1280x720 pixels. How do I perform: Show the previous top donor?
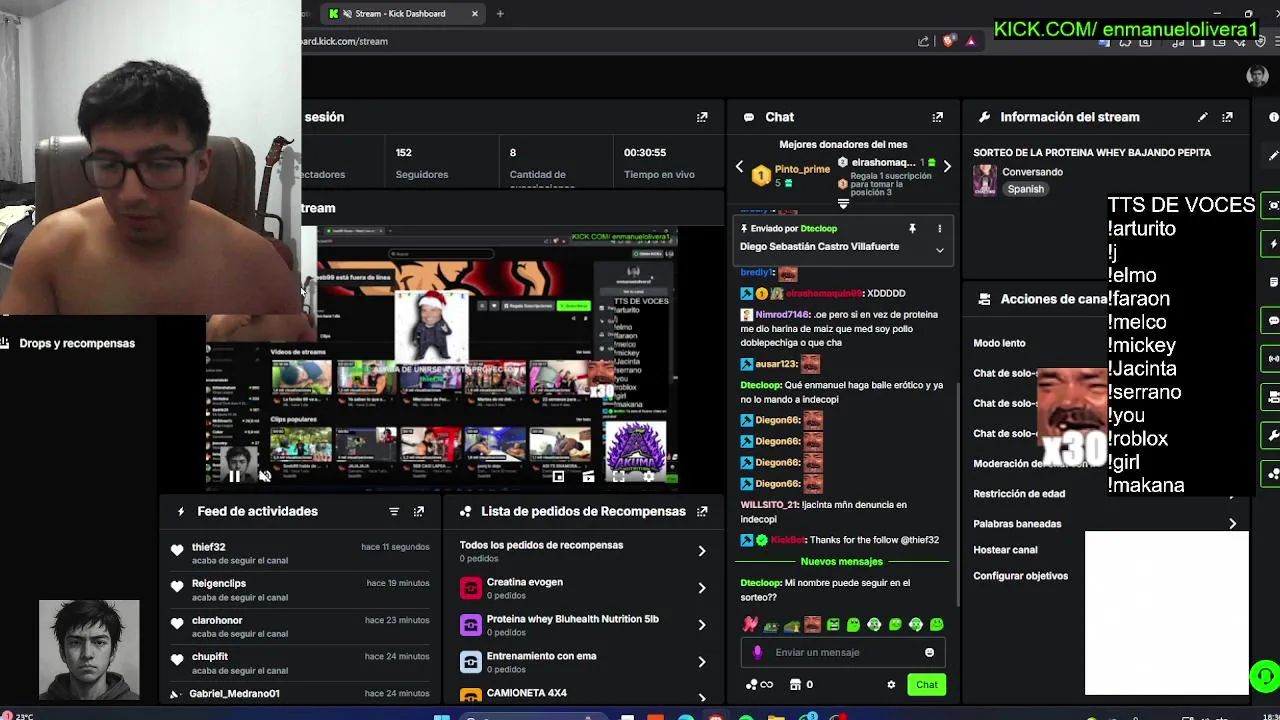(x=740, y=167)
